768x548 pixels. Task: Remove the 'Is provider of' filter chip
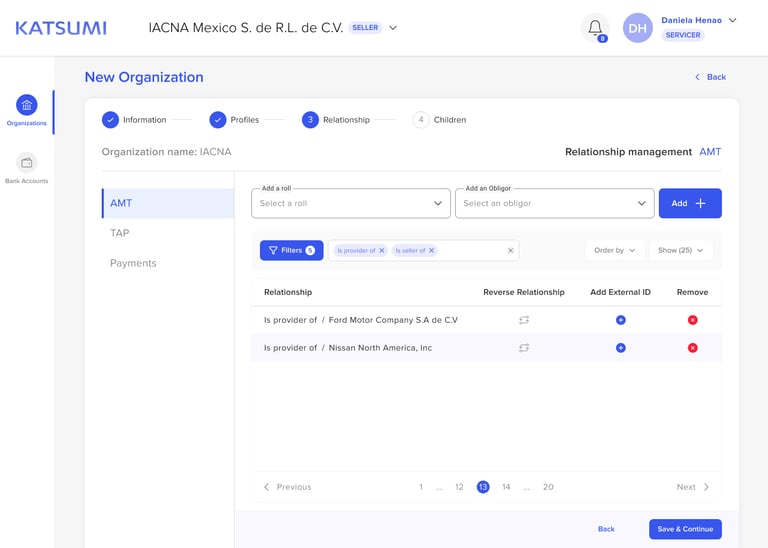tap(382, 250)
